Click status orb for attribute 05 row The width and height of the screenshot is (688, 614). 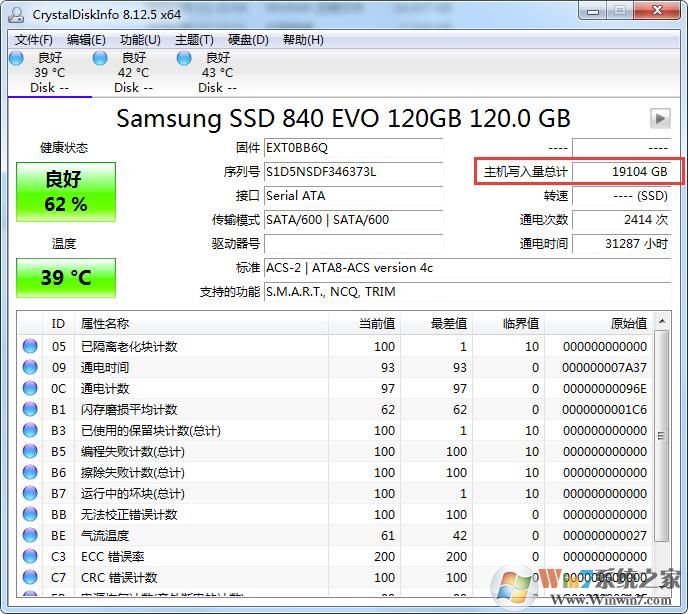(30, 346)
